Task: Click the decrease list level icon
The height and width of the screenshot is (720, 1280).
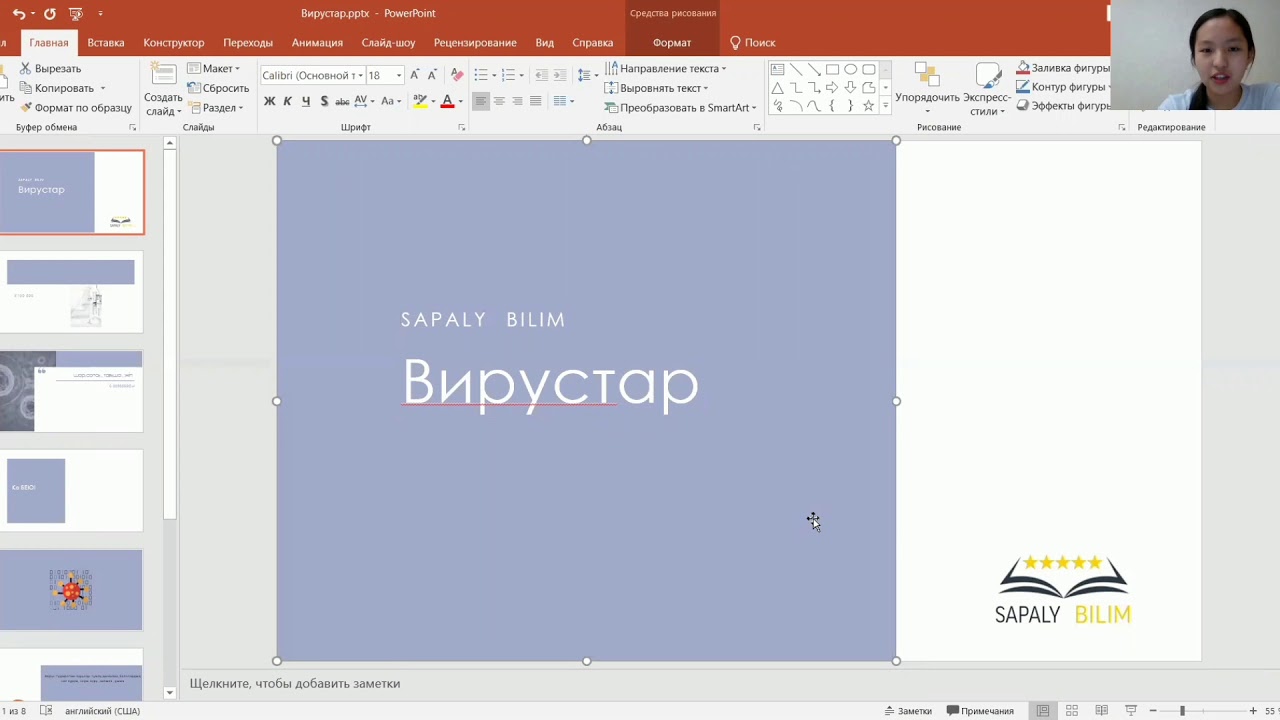Action: coord(541,75)
